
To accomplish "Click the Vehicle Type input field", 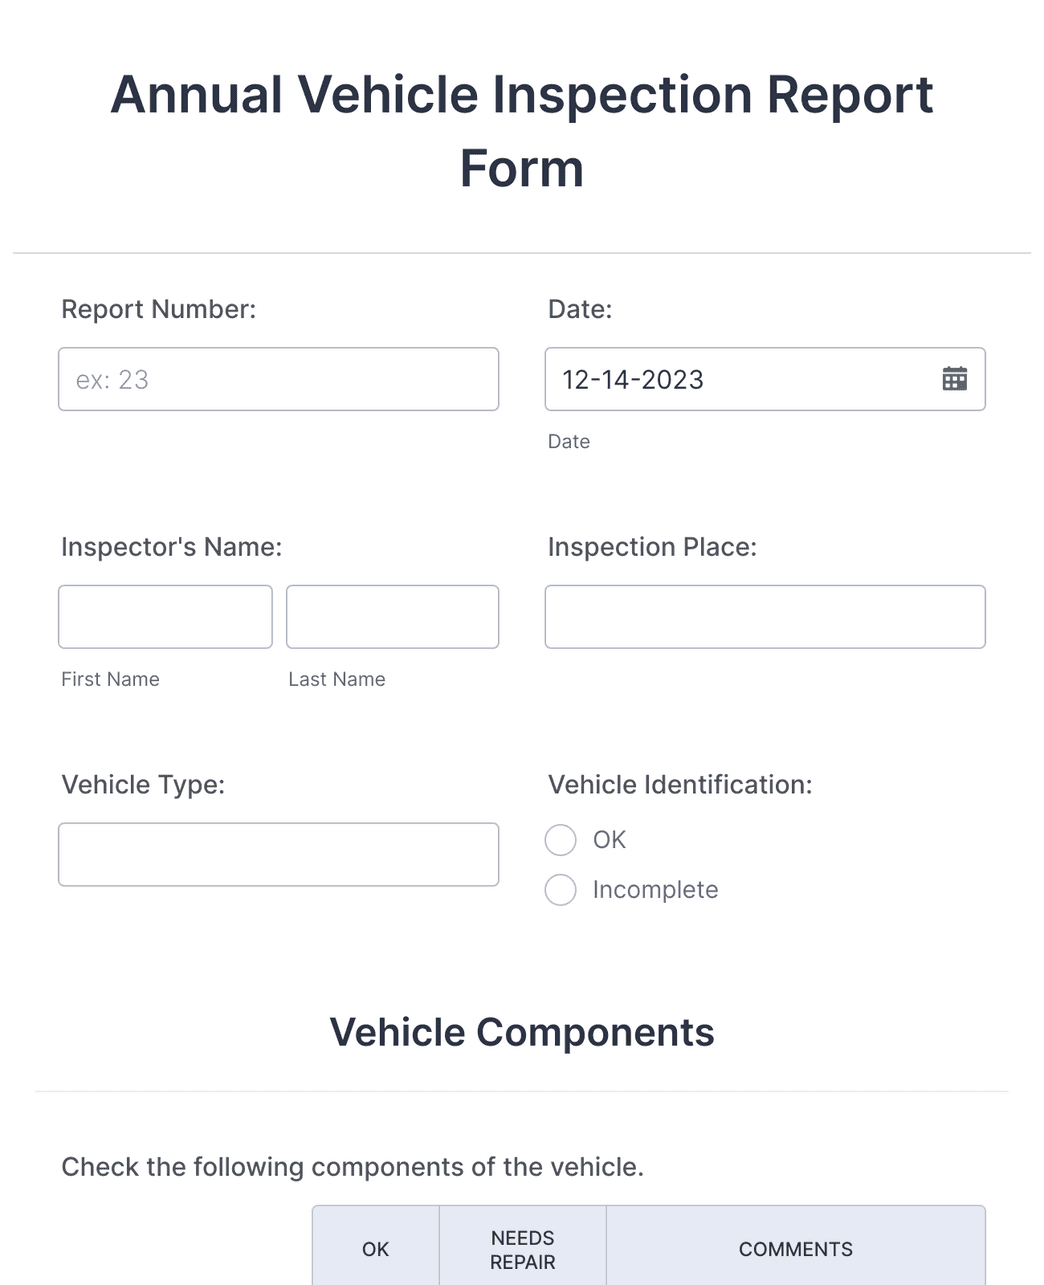I will point(278,854).
